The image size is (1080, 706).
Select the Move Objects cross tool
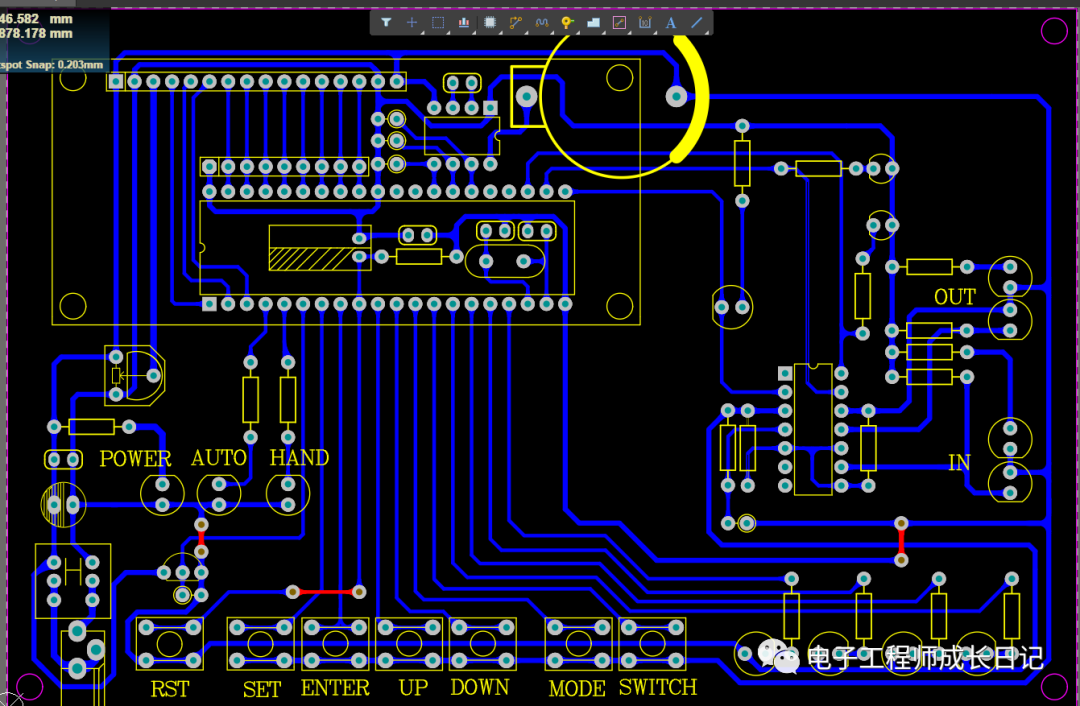[x=412, y=23]
